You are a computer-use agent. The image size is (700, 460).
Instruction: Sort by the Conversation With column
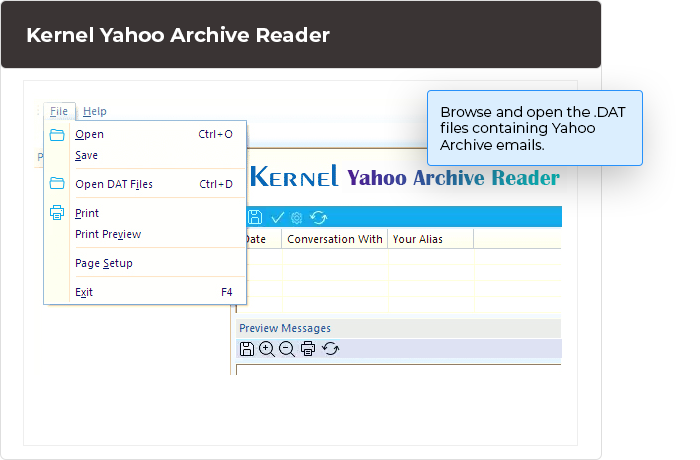(x=335, y=239)
